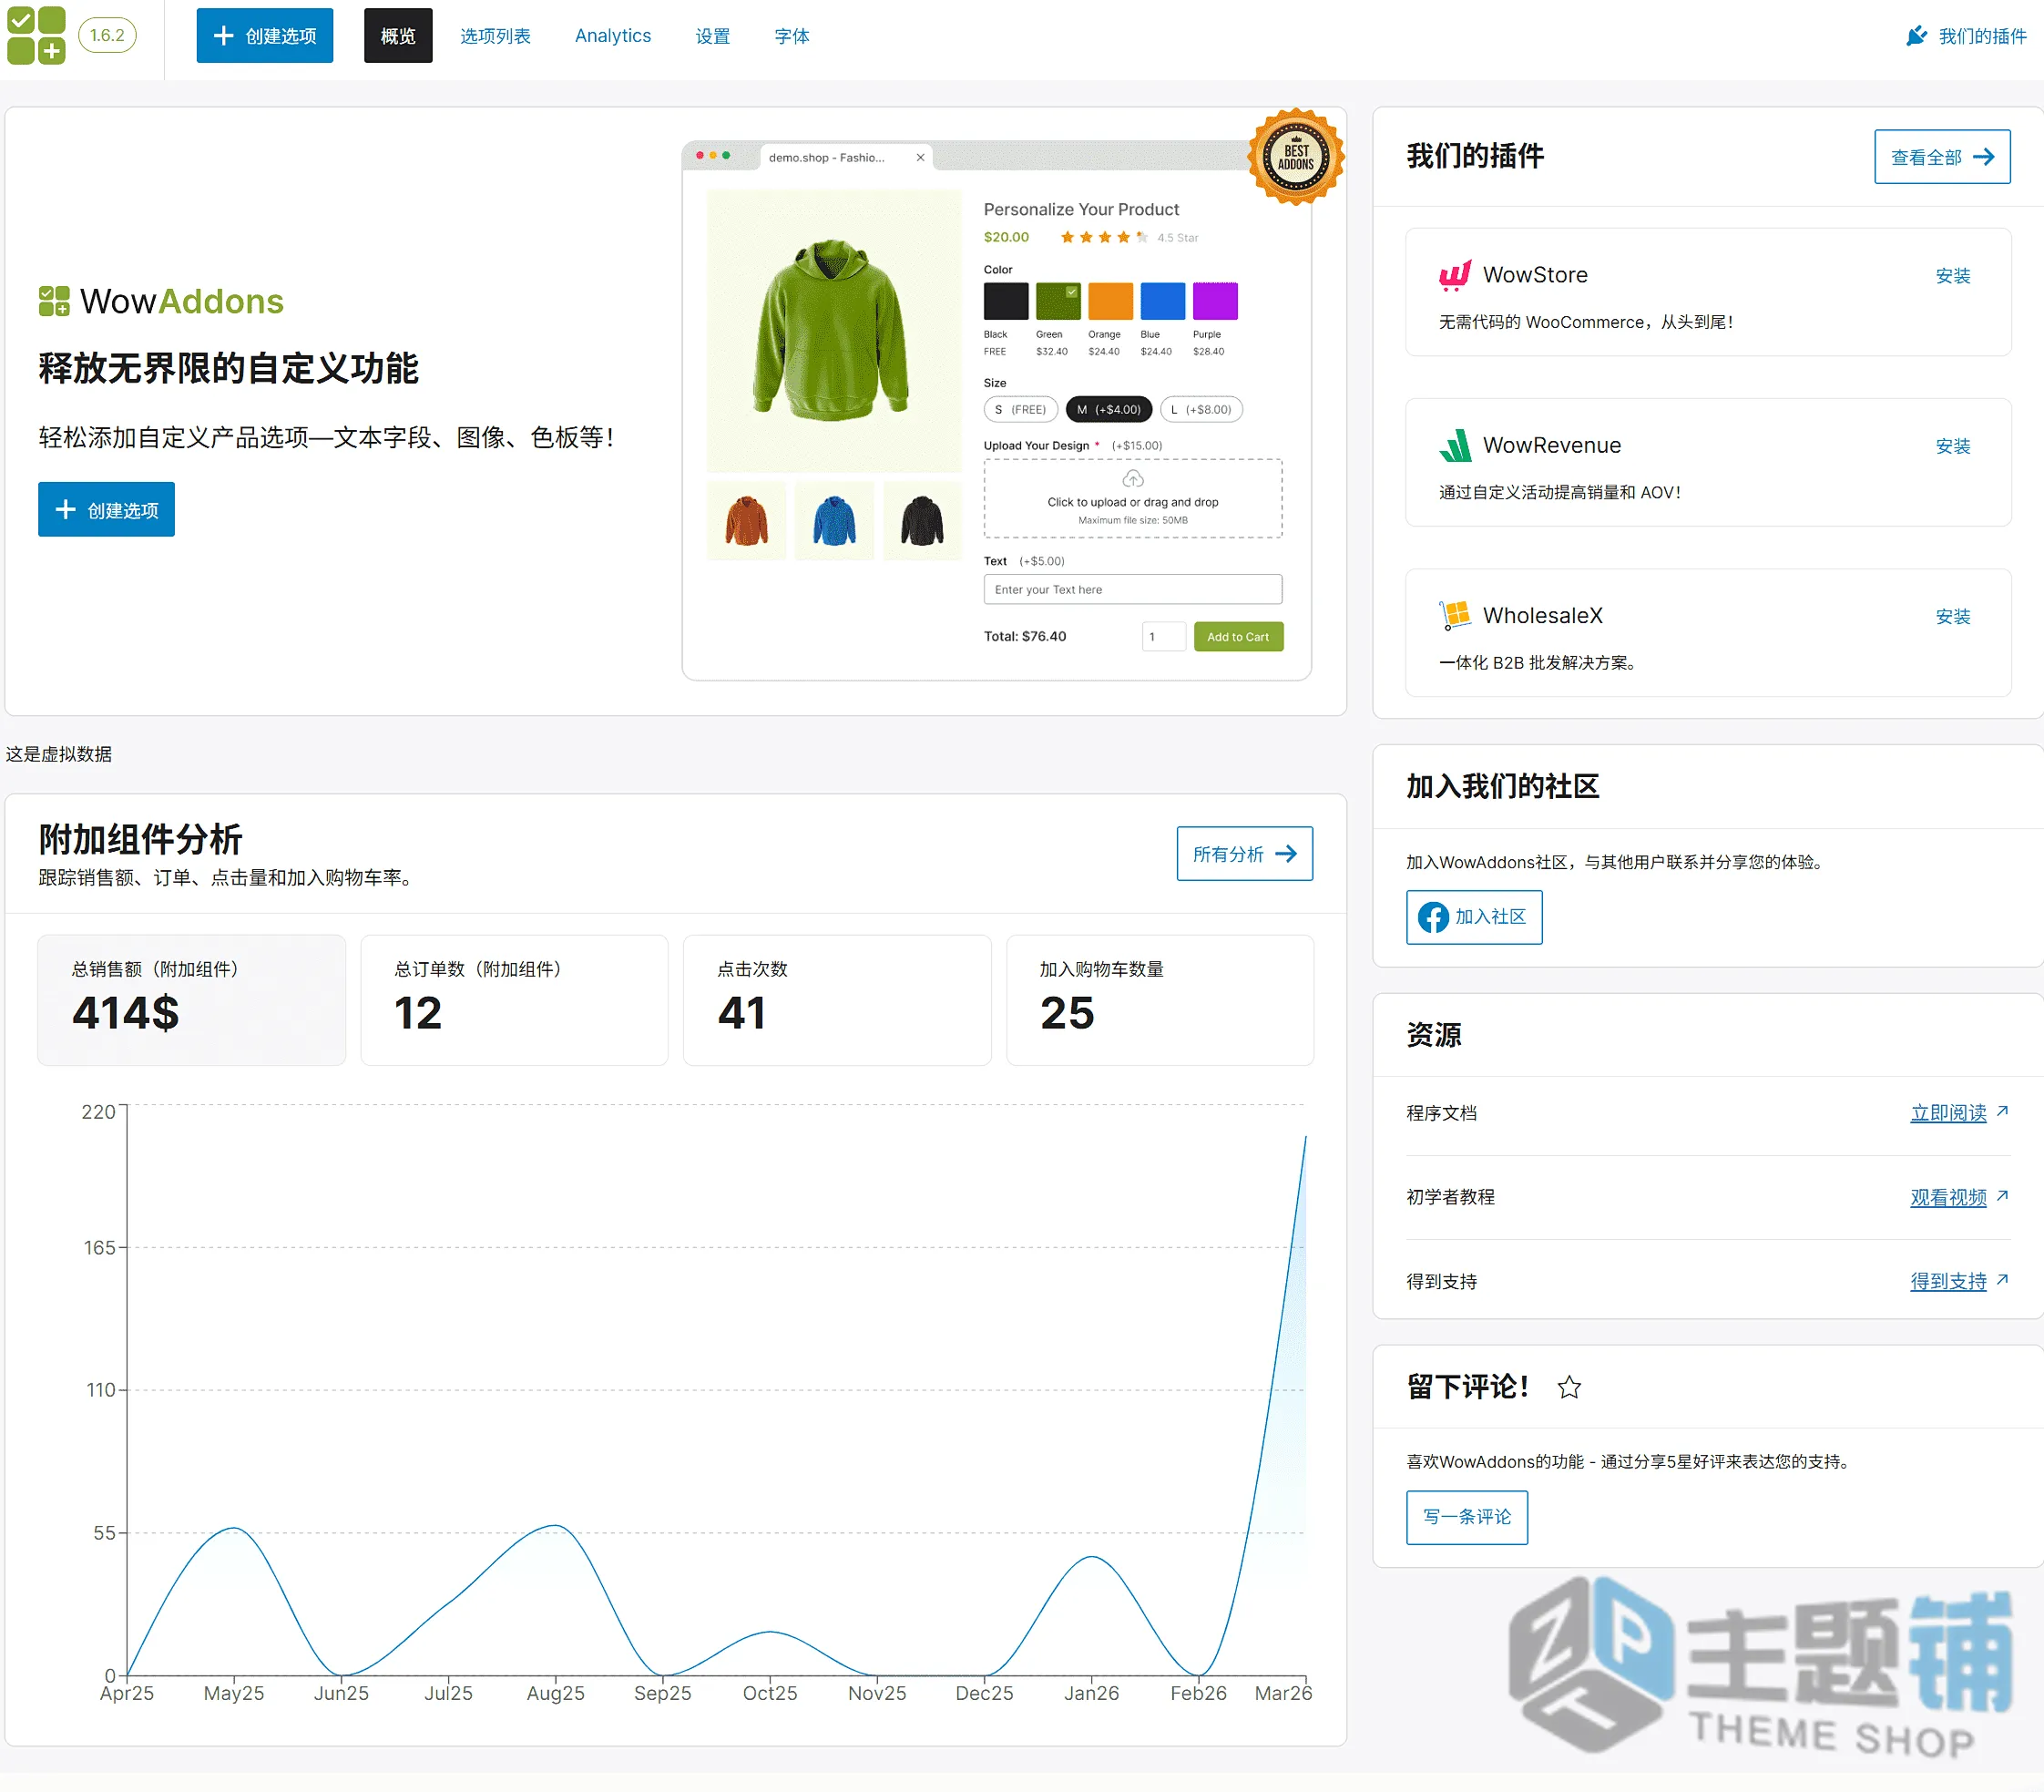Click the large green hoodie image
Image resolution: width=2044 pixels, height=1792 pixels.
tap(834, 330)
